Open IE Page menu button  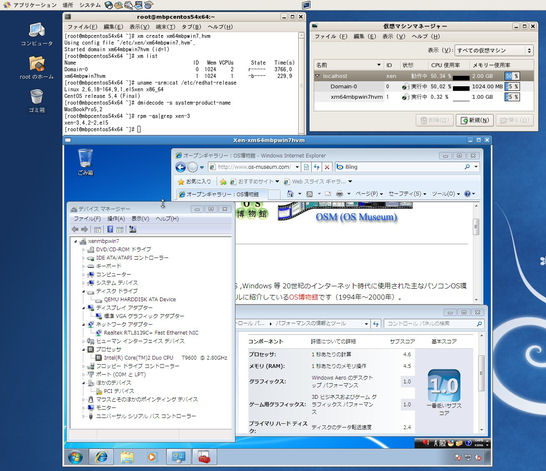coord(369,194)
